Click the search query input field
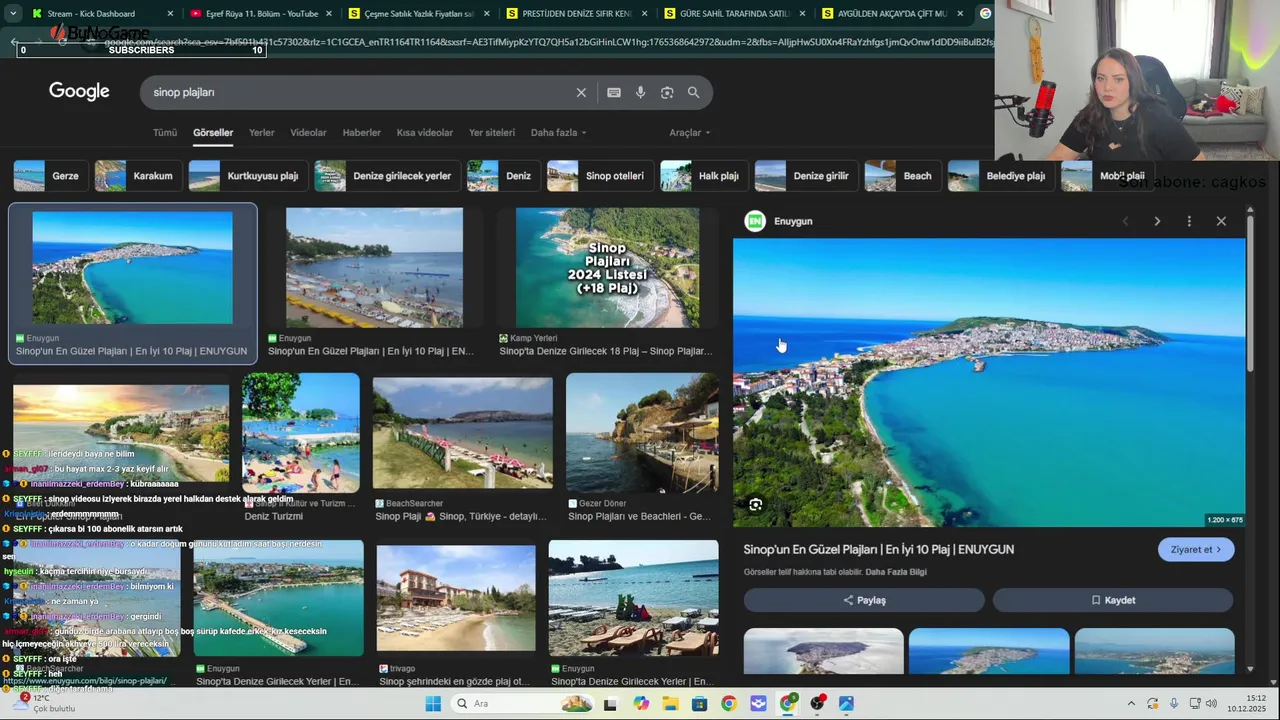The width and height of the screenshot is (1280, 720). pos(360,92)
